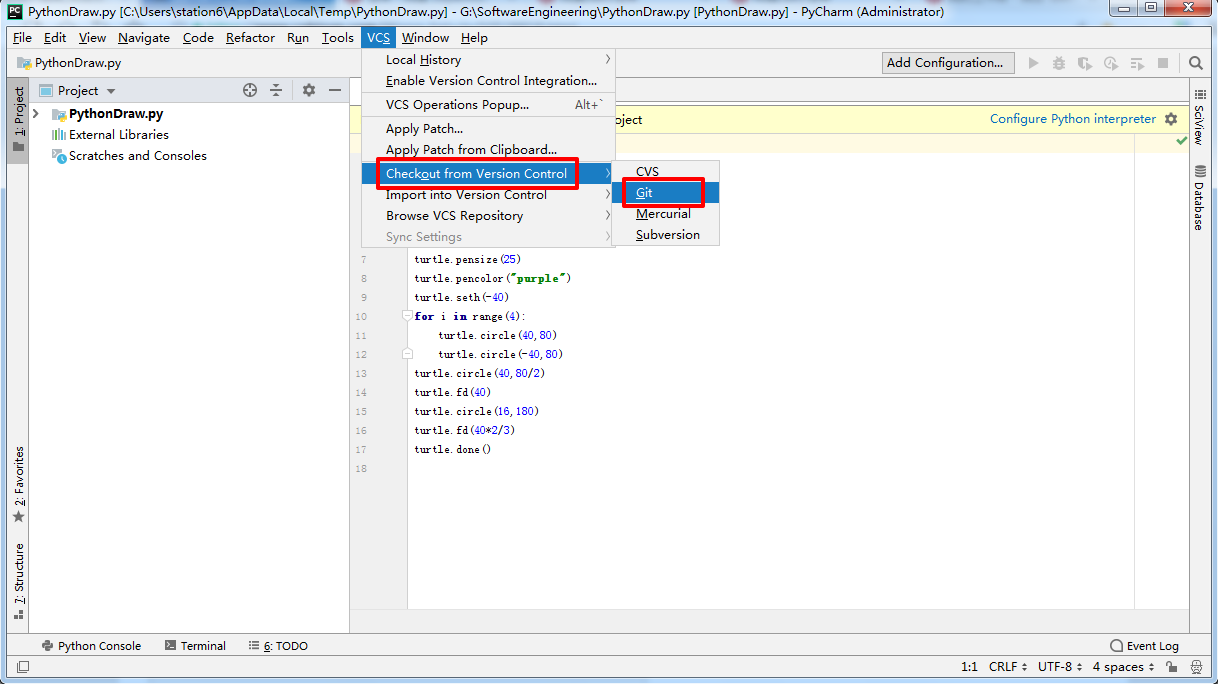Viewport: 1218px width, 684px height.
Task: Open the File menu
Action: point(22,38)
